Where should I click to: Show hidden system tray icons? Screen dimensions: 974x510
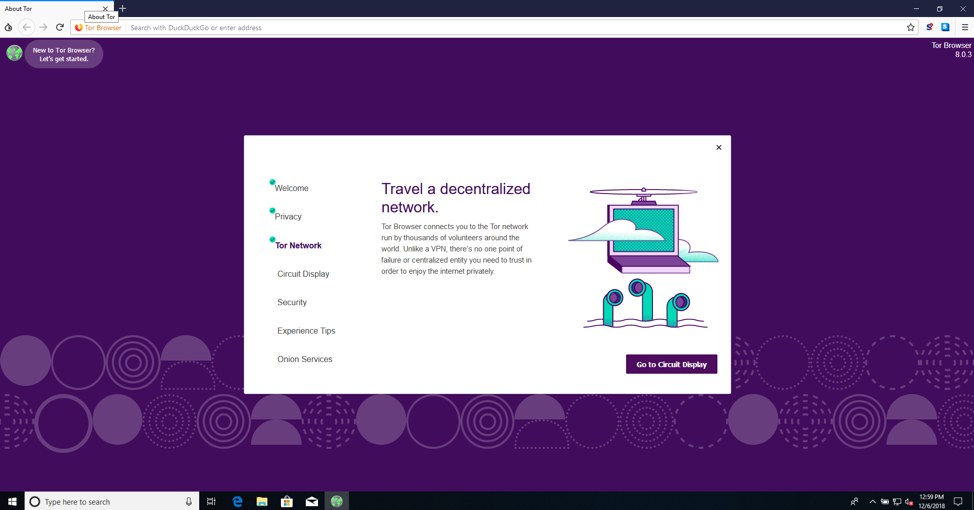click(x=872, y=502)
